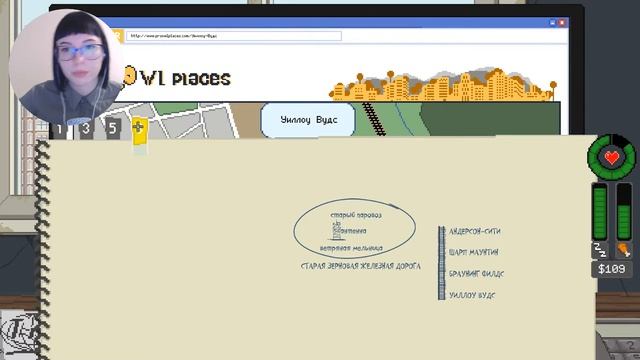Select the note 'АНДЕРСОН-СИТИ'
This screenshot has height=360, width=640.
point(475,231)
